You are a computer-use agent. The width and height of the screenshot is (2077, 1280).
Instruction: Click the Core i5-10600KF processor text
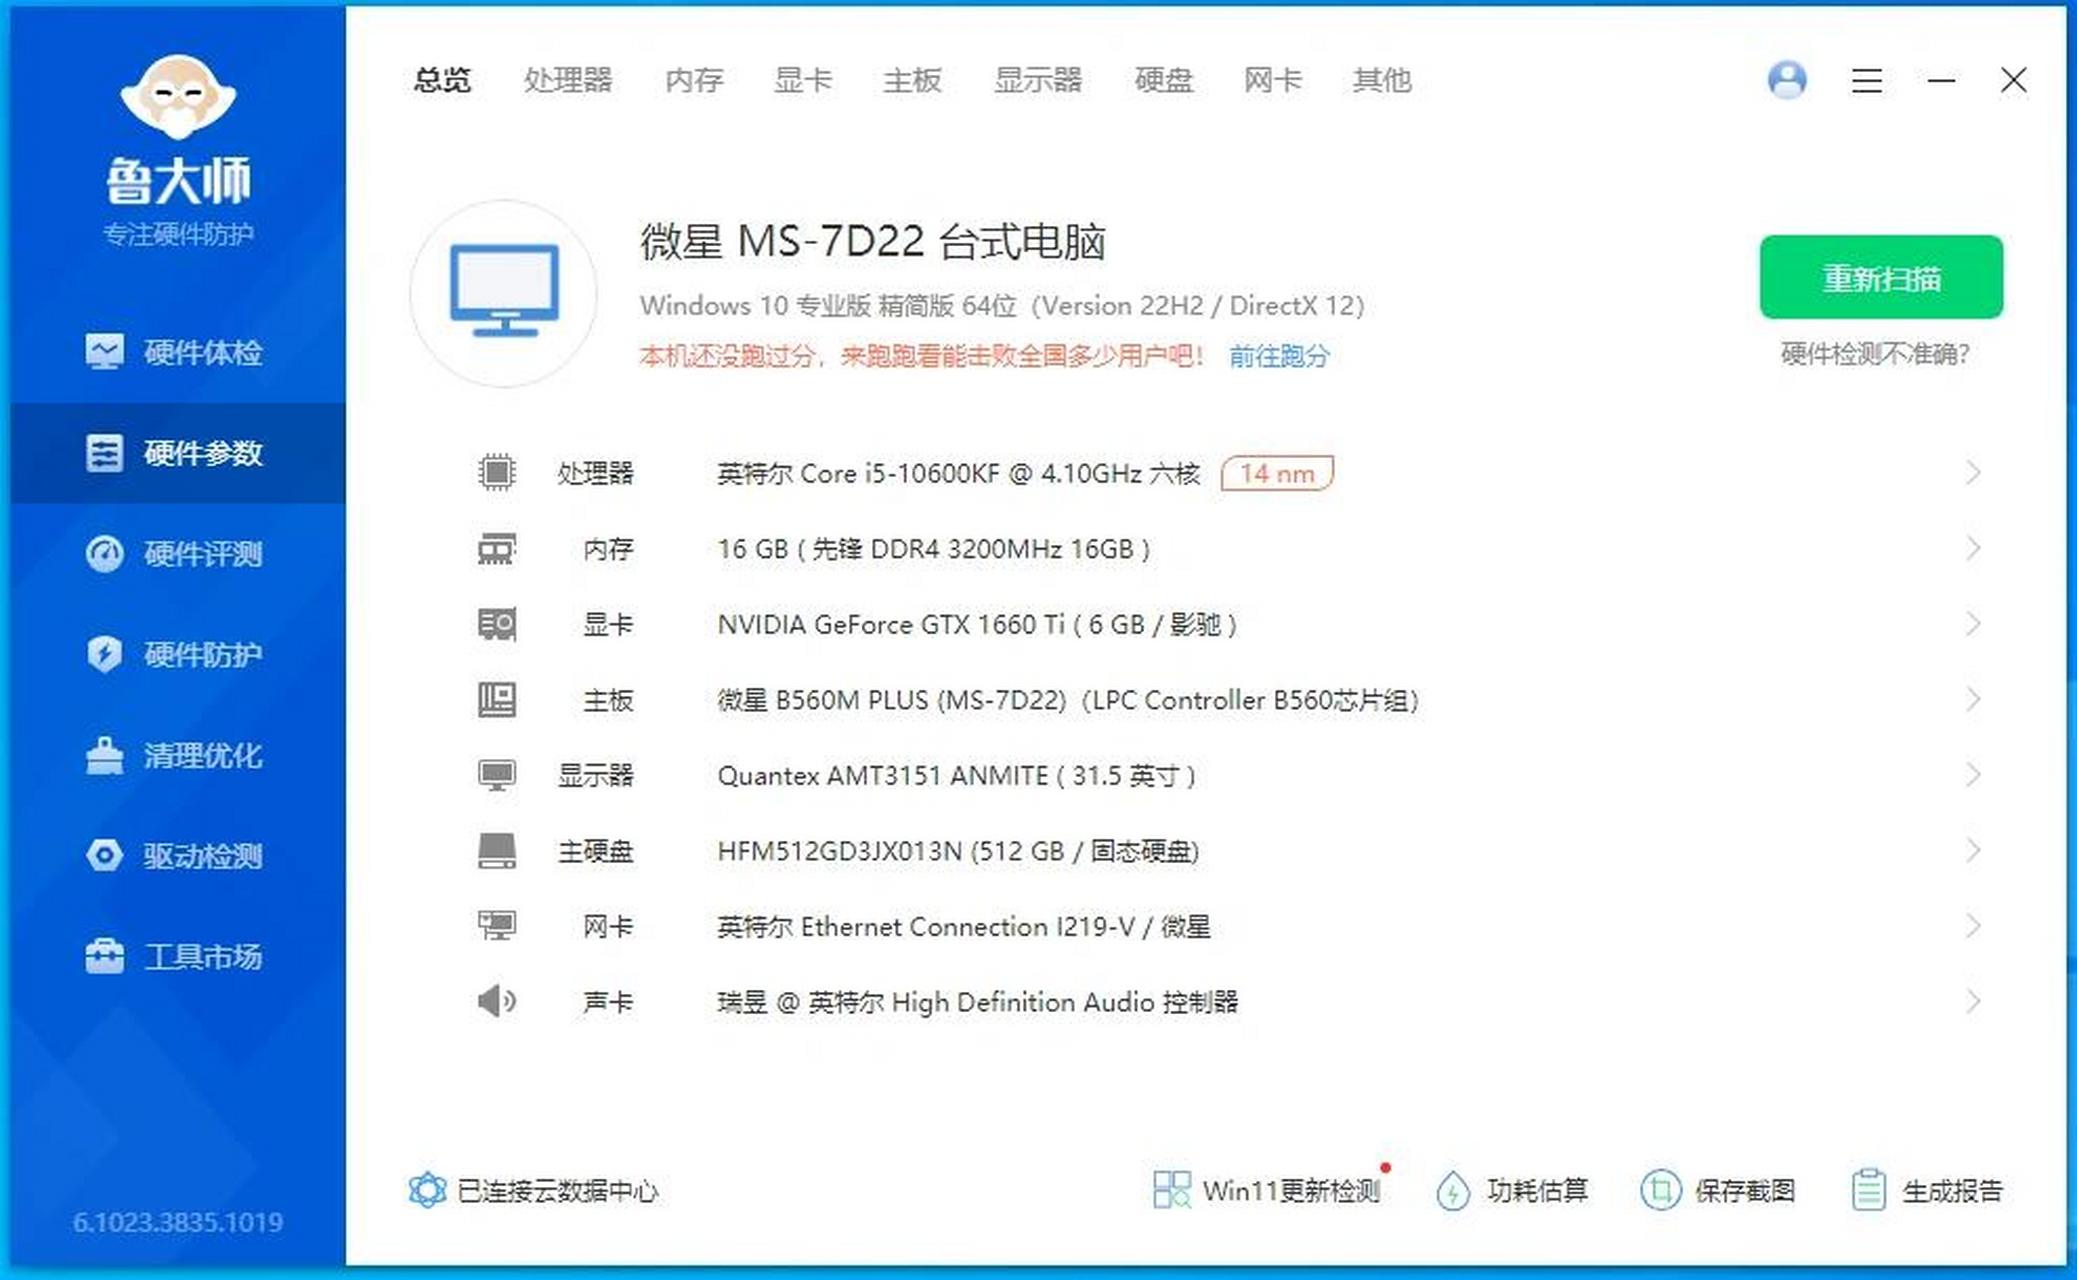coord(958,473)
